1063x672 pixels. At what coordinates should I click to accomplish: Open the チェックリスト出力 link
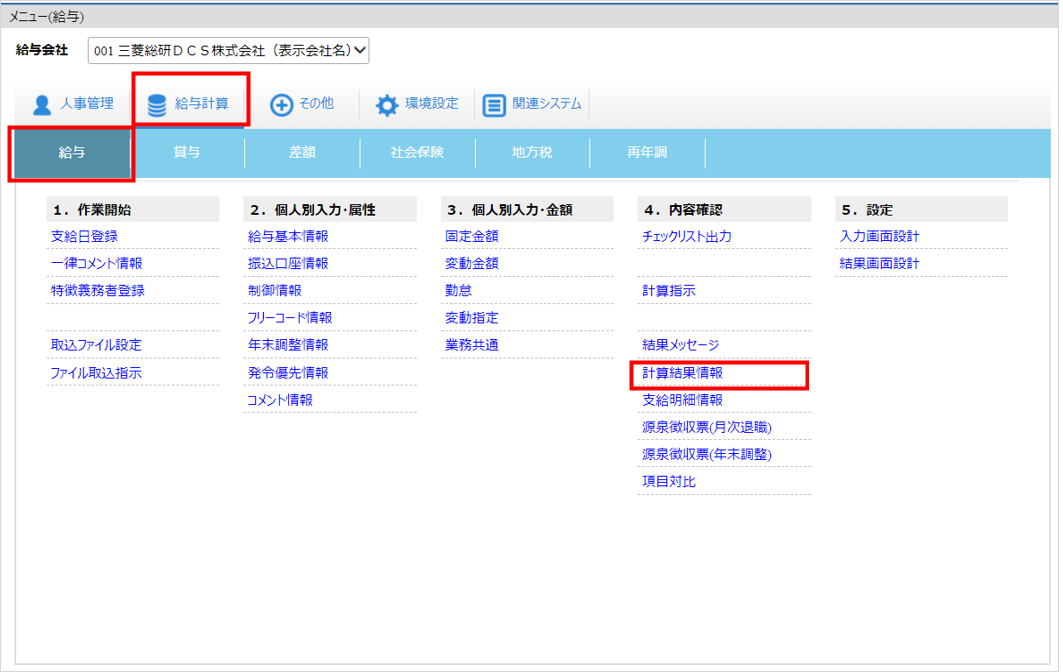point(687,237)
